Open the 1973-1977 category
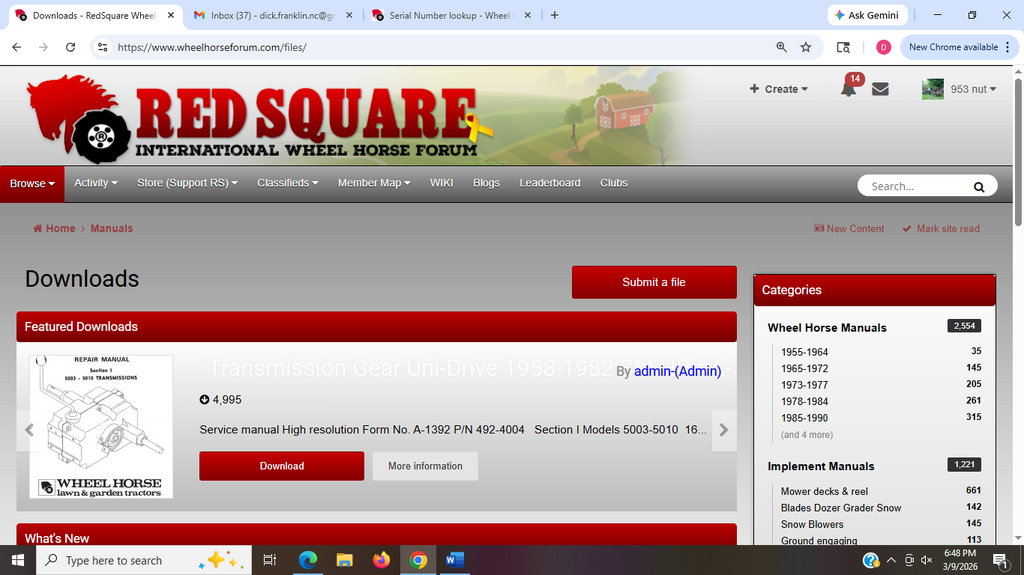Screen dimensions: 1024x575 tap(805, 385)
